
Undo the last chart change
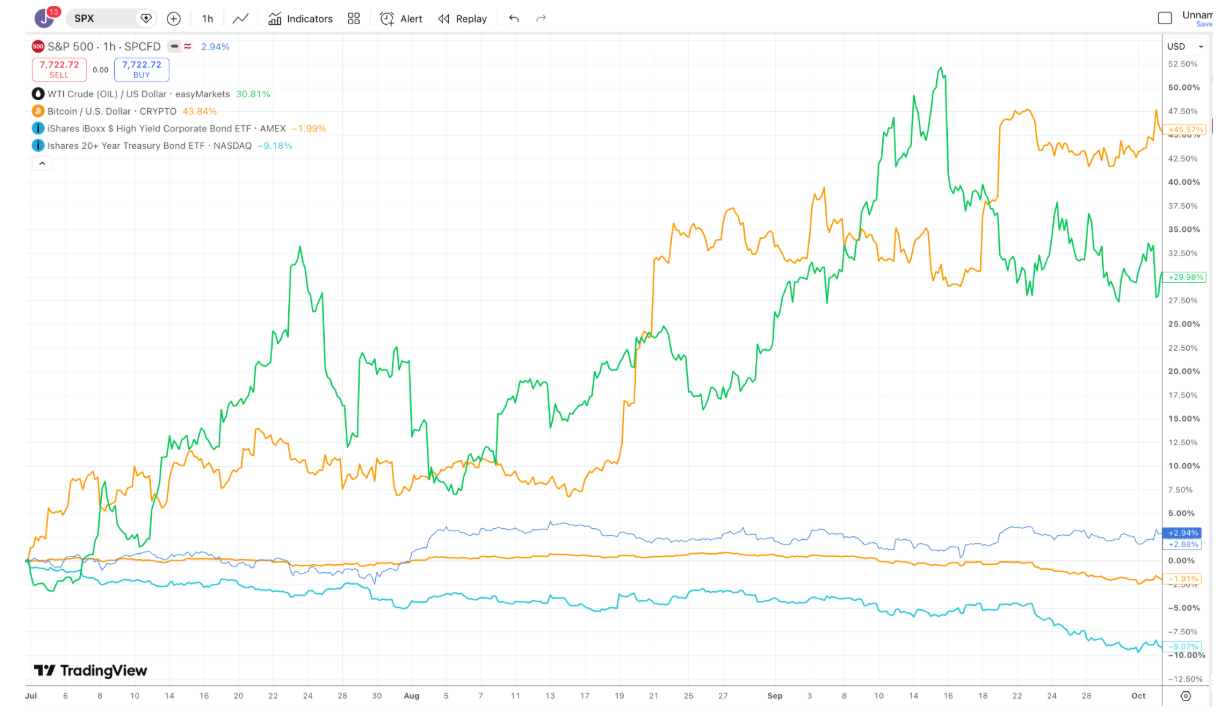pos(514,18)
